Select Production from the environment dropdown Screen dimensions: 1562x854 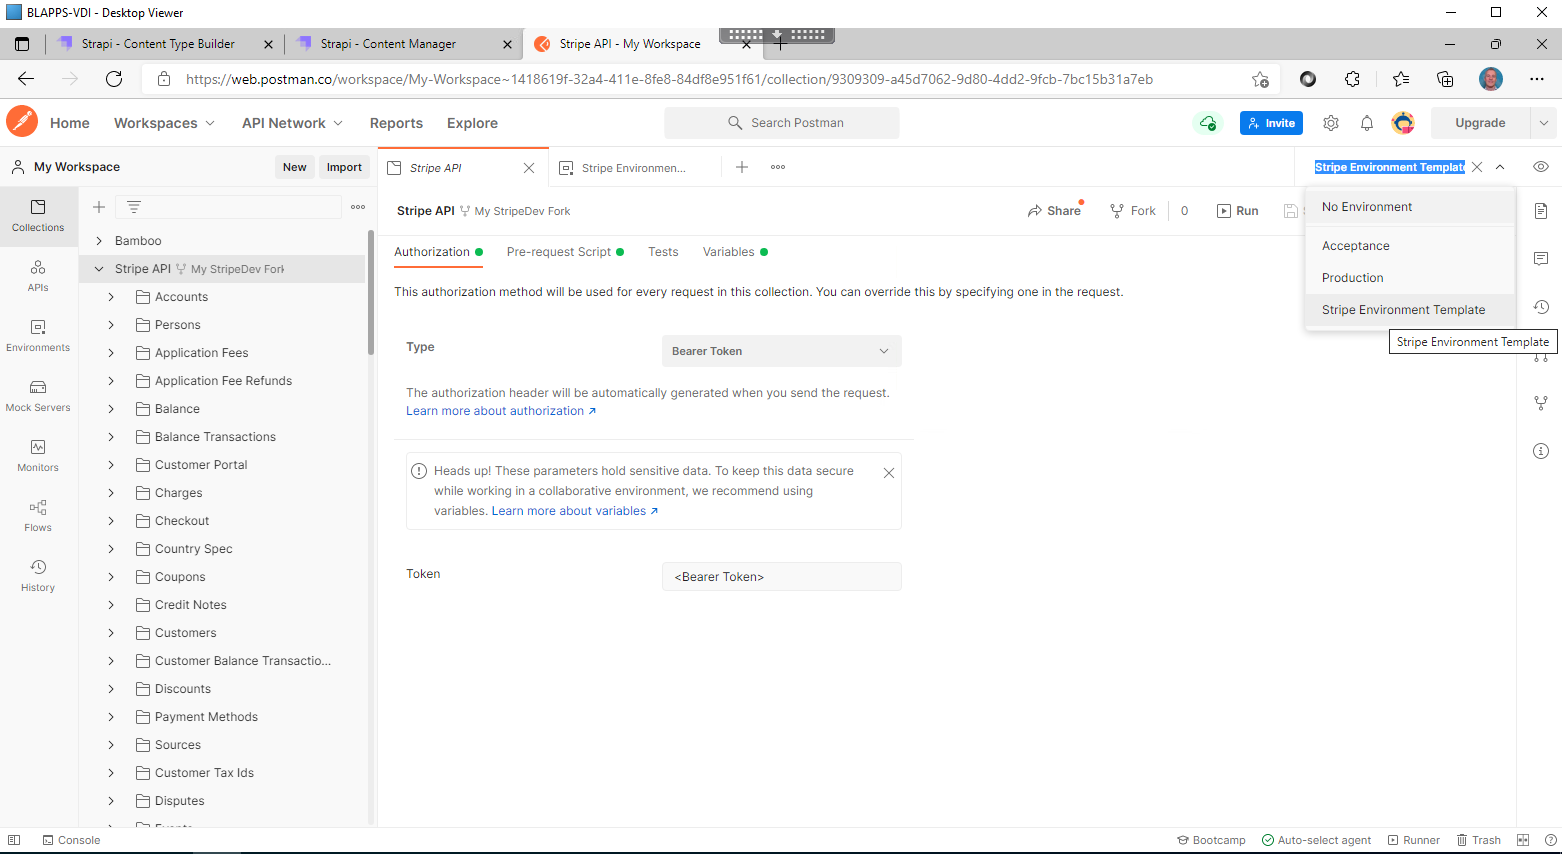1352,277
